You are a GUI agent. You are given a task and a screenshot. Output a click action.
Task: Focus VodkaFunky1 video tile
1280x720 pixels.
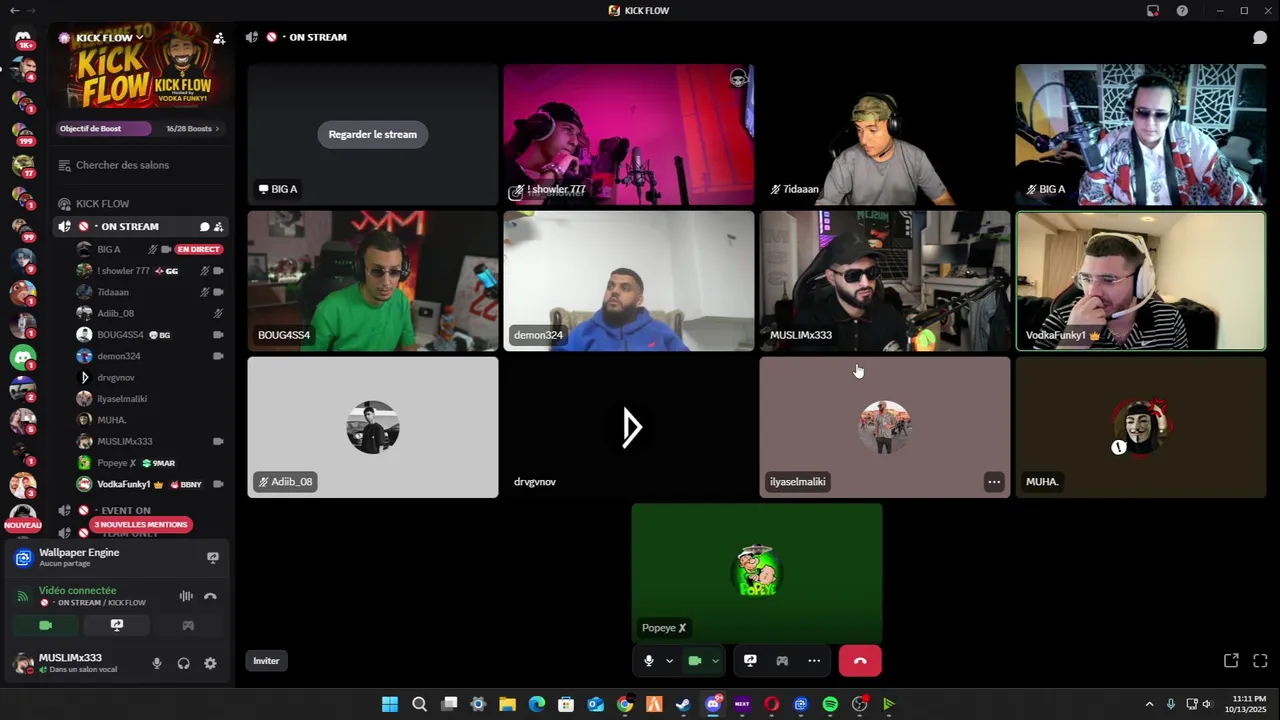[x=1141, y=281]
